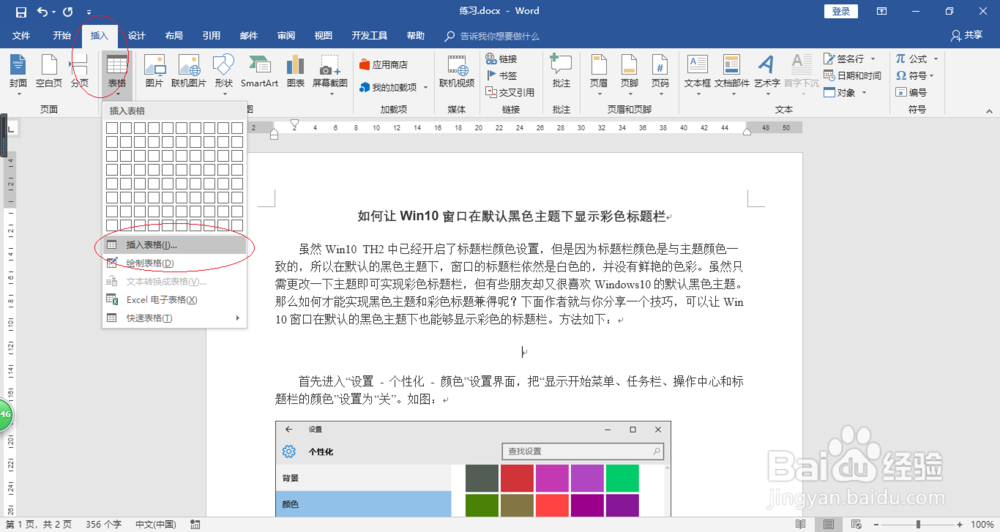Insert a chart (图表)

295,71
